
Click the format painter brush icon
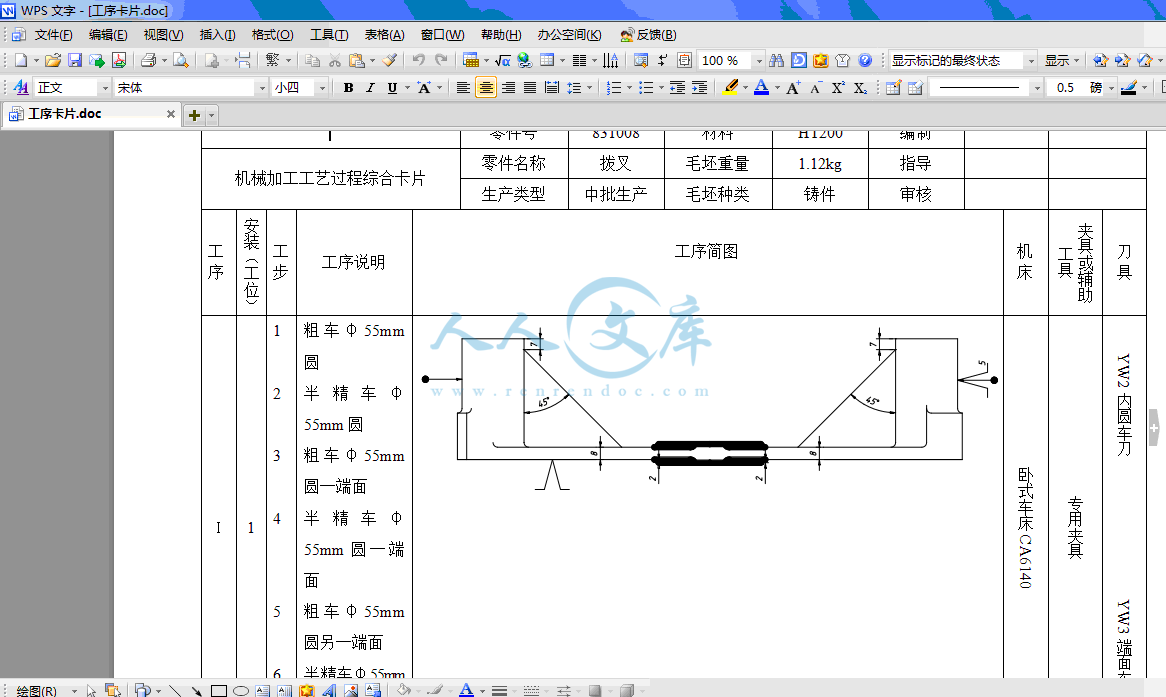coord(389,60)
